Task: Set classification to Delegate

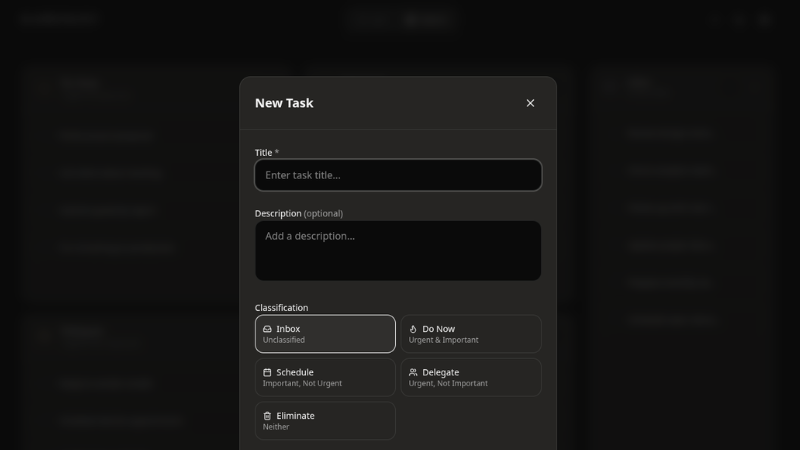Action: click(471, 377)
